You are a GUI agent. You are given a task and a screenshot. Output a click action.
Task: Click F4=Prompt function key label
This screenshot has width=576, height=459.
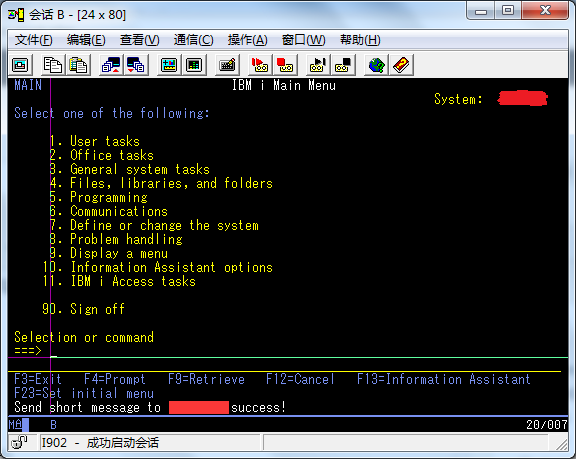(115, 379)
